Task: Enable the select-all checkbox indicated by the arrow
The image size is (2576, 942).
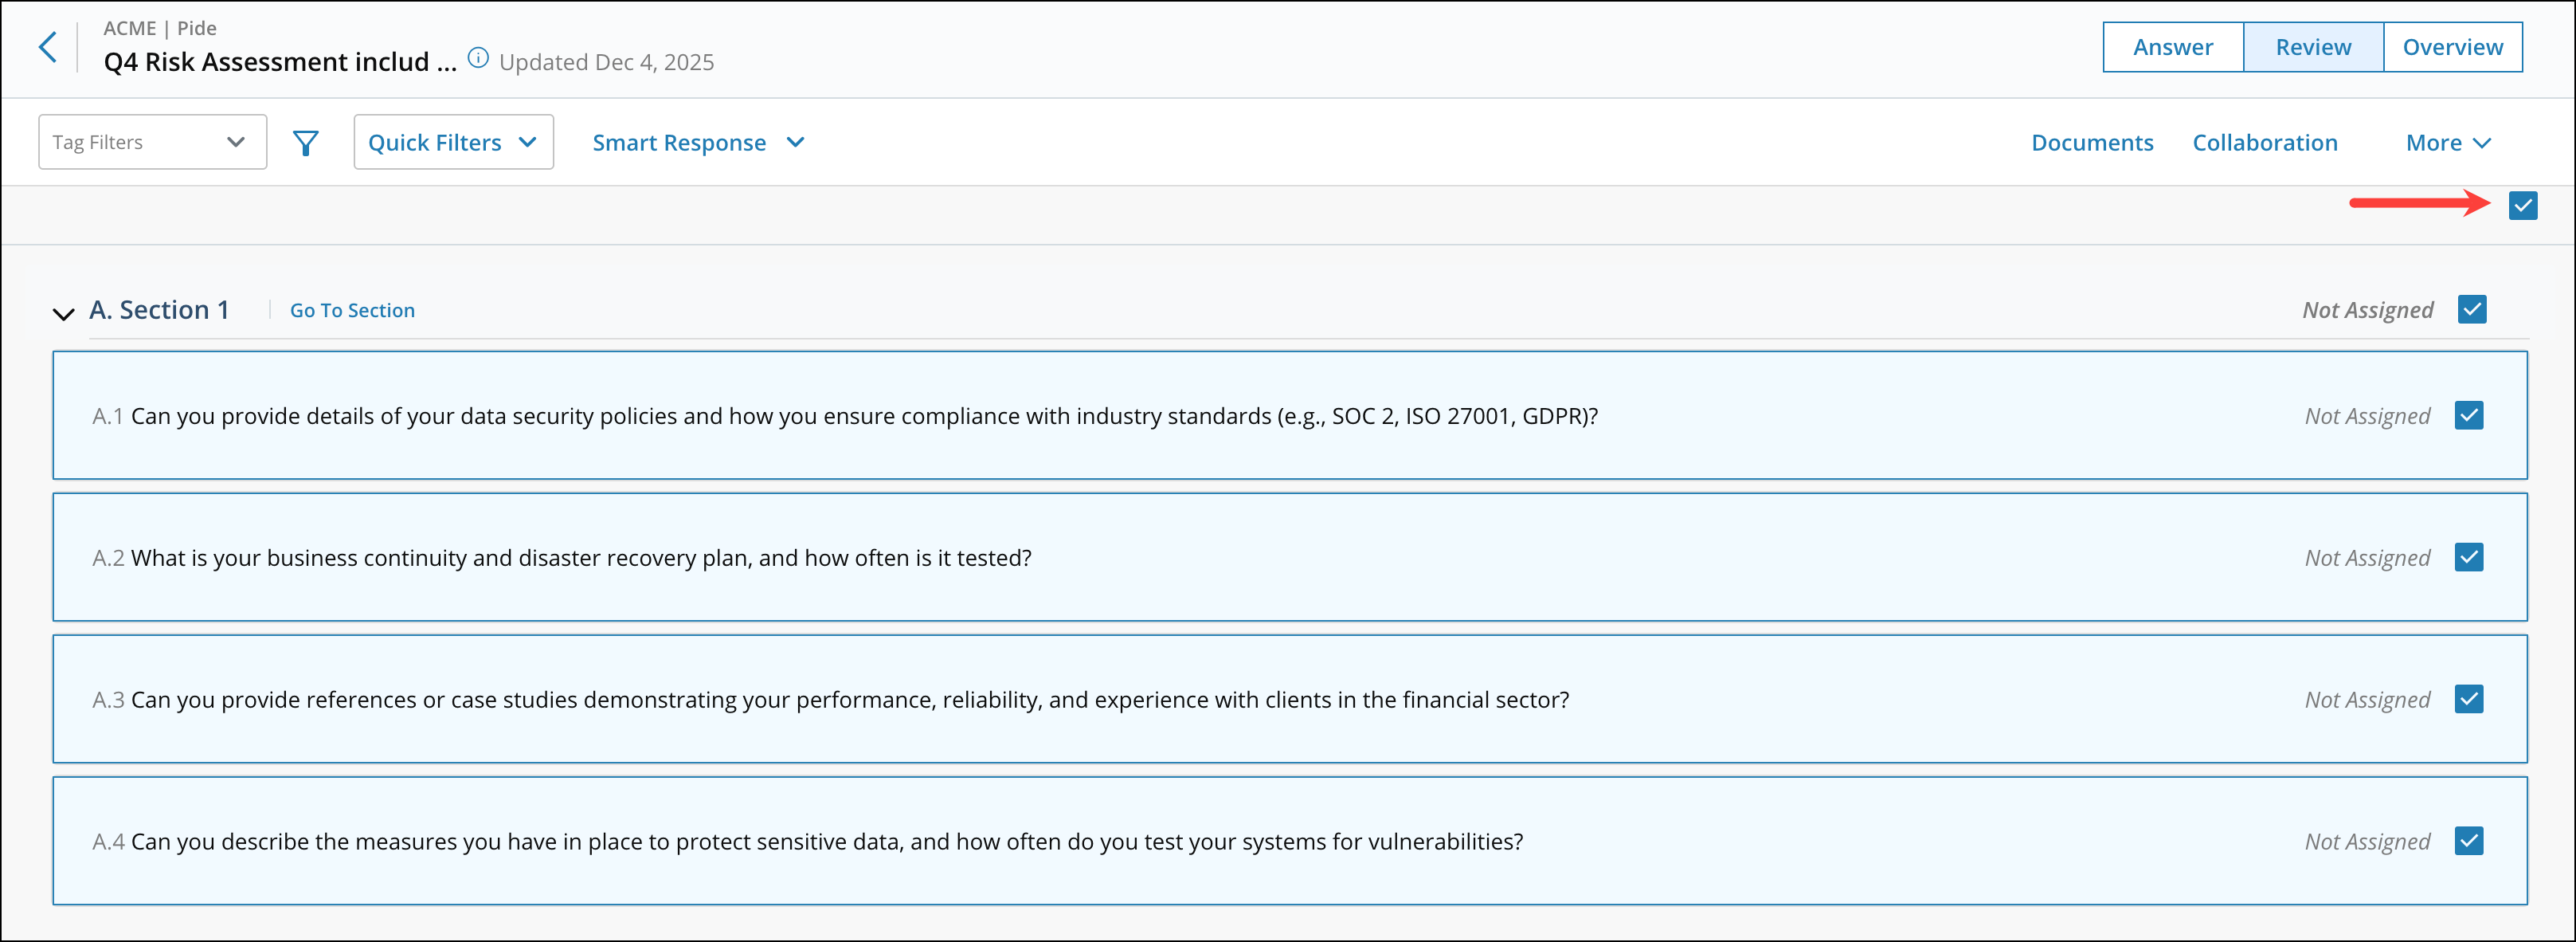Action: point(2524,205)
